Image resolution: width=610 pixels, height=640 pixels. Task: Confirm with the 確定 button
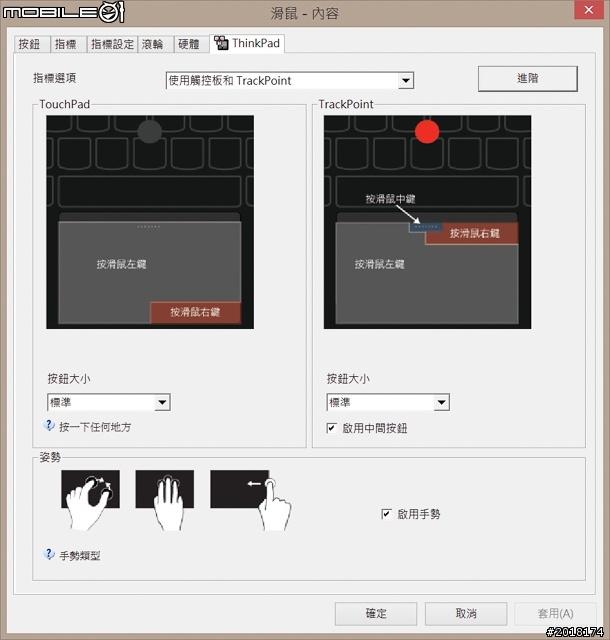pos(376,613)
